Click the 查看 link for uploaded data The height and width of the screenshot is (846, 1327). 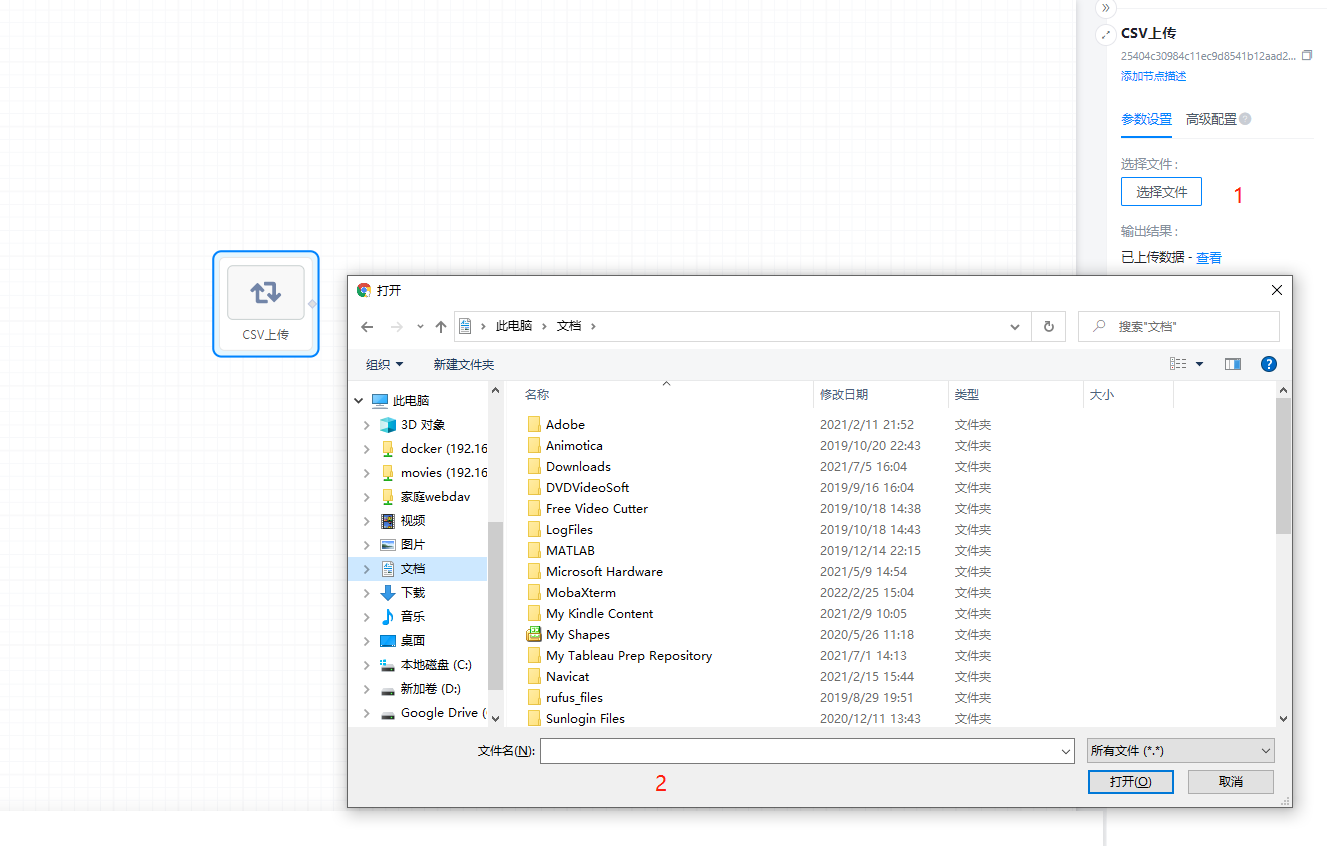[x=1209, y=258]
